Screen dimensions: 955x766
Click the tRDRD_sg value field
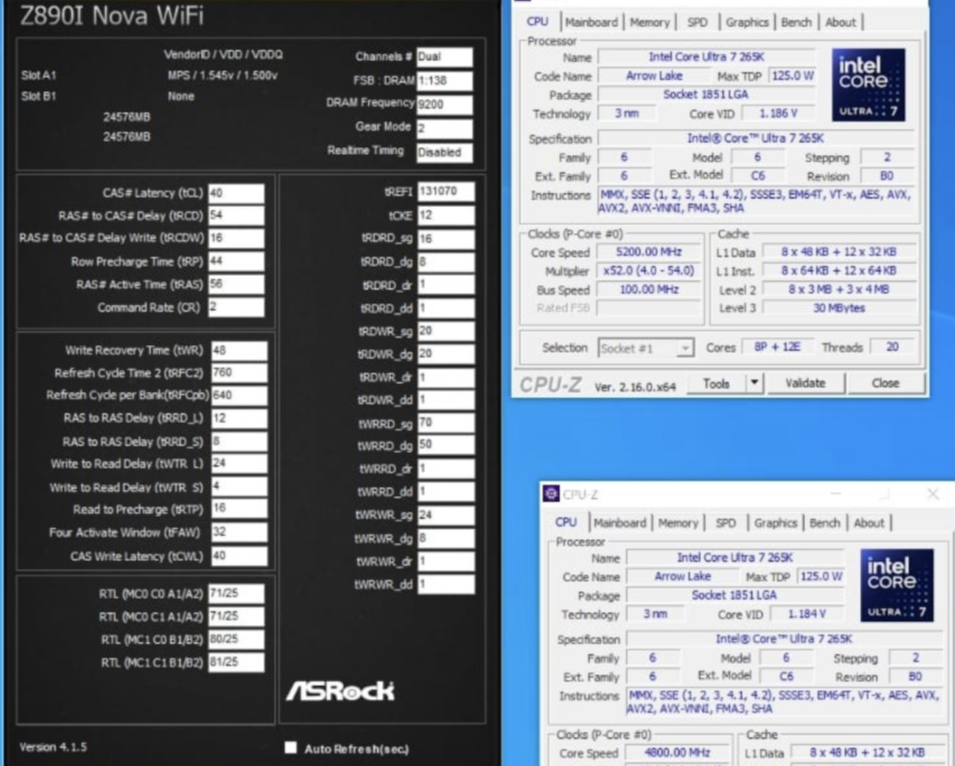446,239
